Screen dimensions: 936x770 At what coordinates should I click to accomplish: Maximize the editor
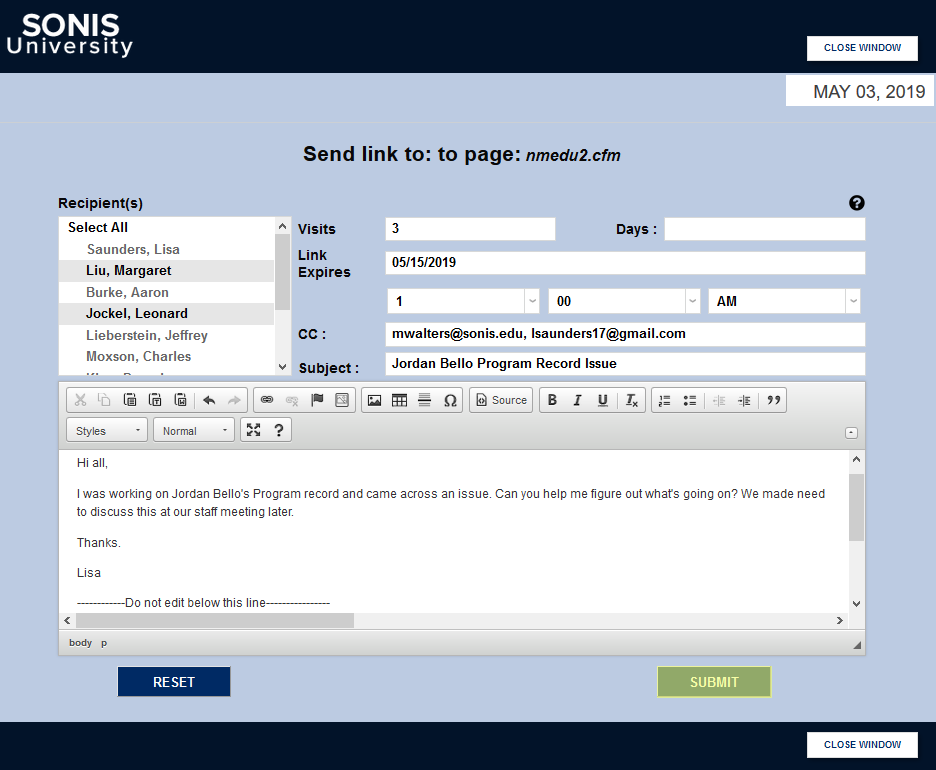coord(254,430)
